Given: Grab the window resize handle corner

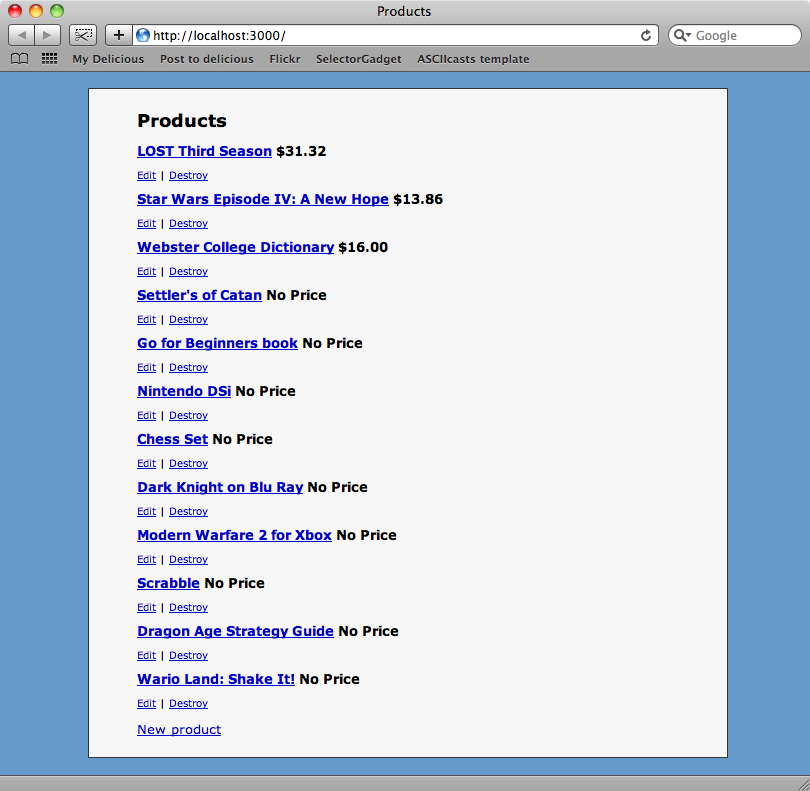Looking at the screenshot, I should (803, 784).
